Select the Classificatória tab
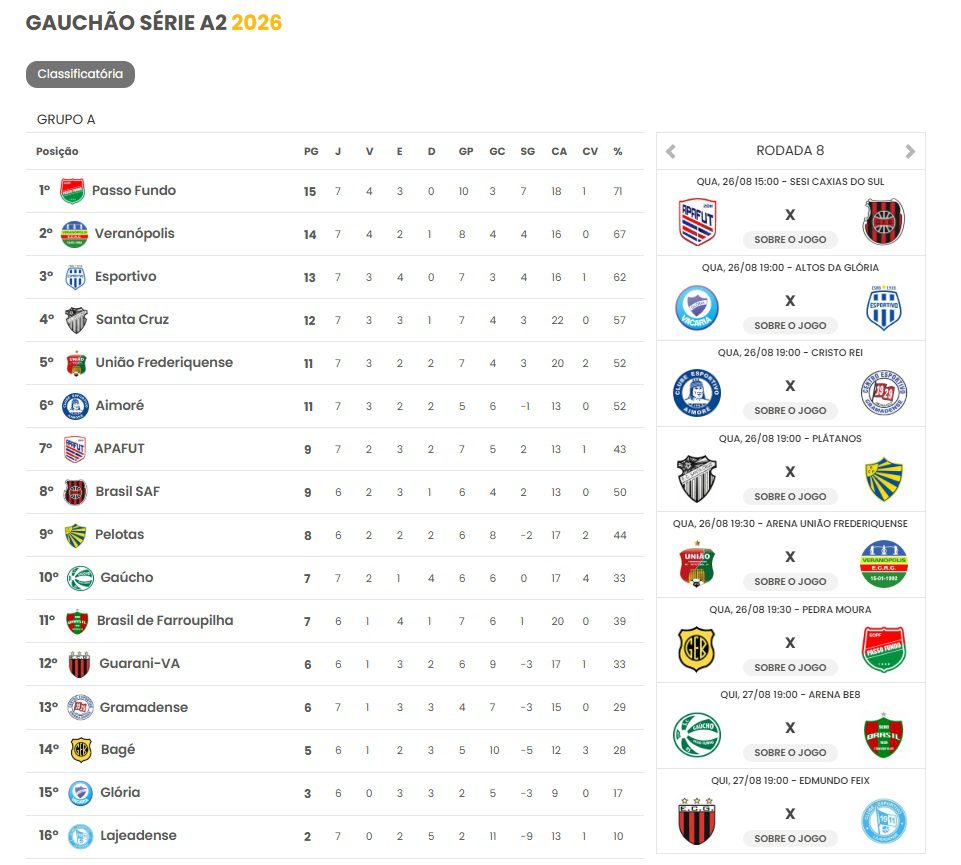Screen dimensions: 961x865 pos(80,74)
